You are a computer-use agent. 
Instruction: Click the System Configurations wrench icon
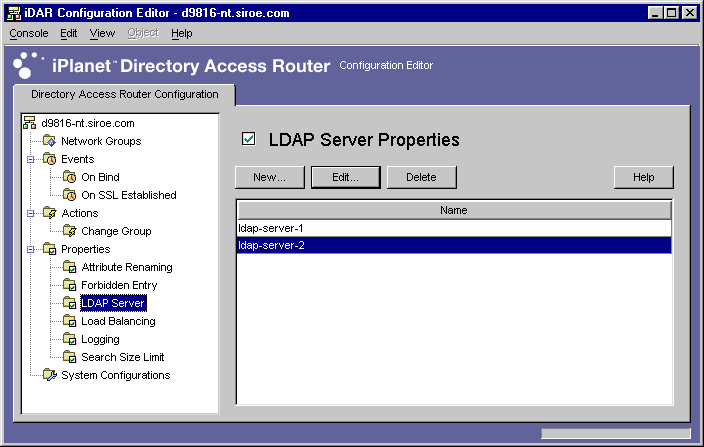(x=50, y=375)
